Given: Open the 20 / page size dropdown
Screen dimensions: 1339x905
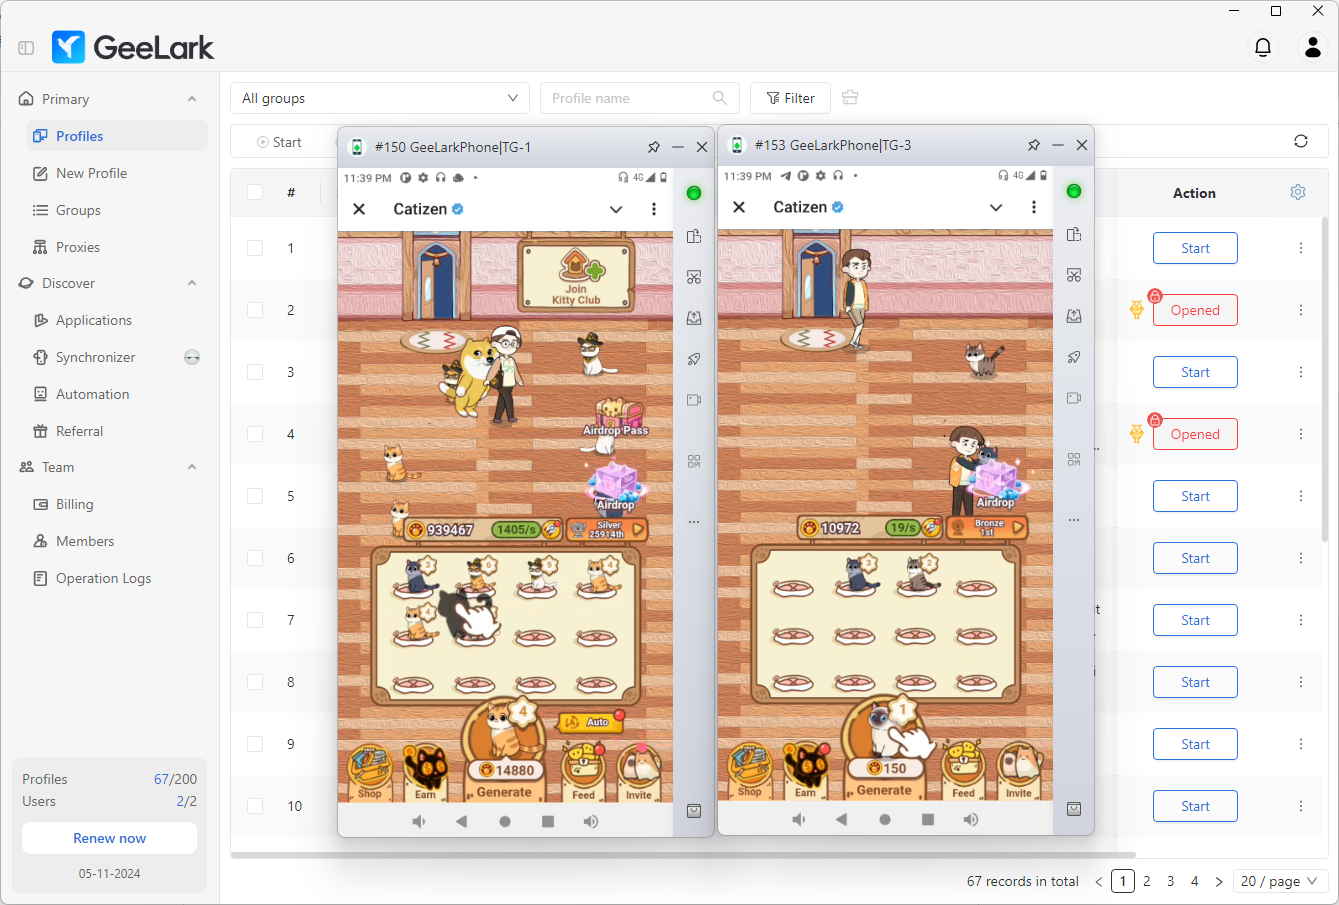Looking at the screenshot, I should click(1280, 881).
